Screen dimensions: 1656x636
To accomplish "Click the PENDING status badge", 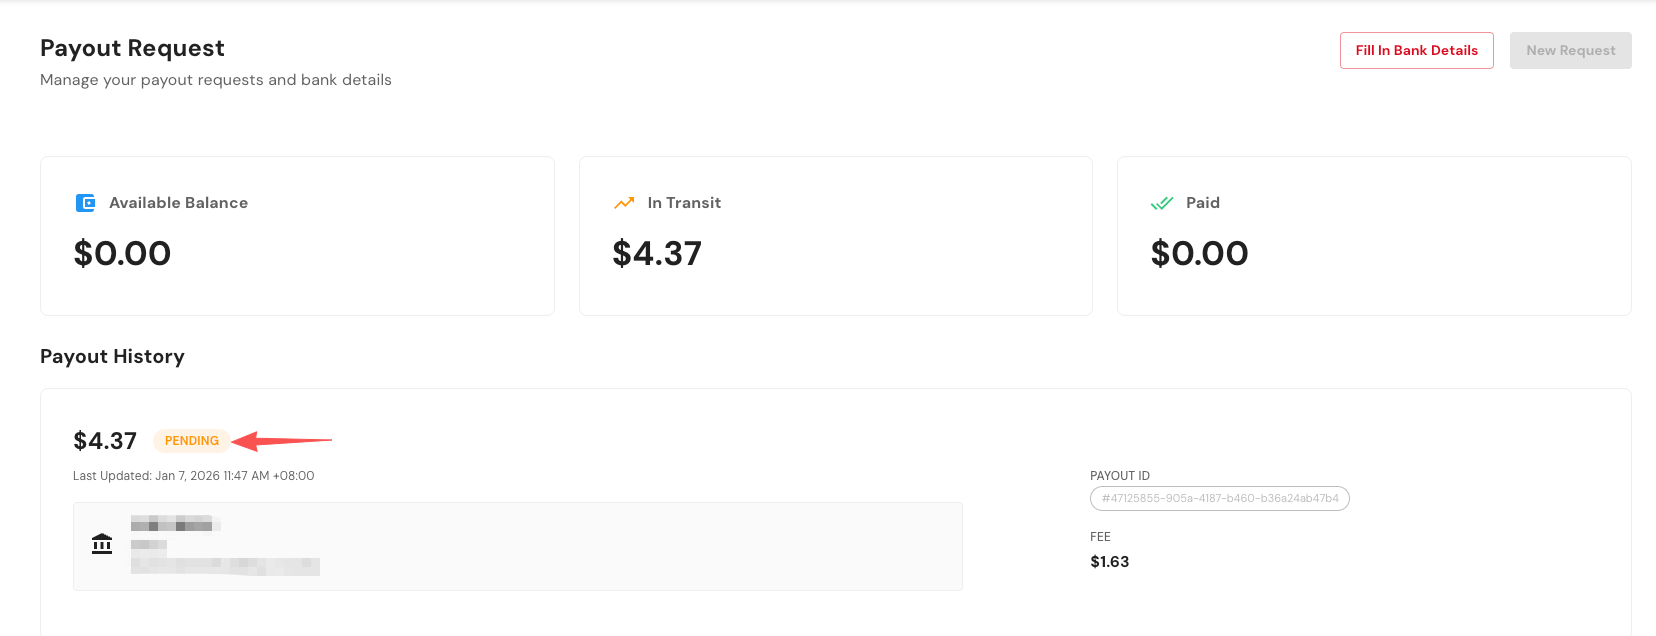I will (x=191, y=441).
